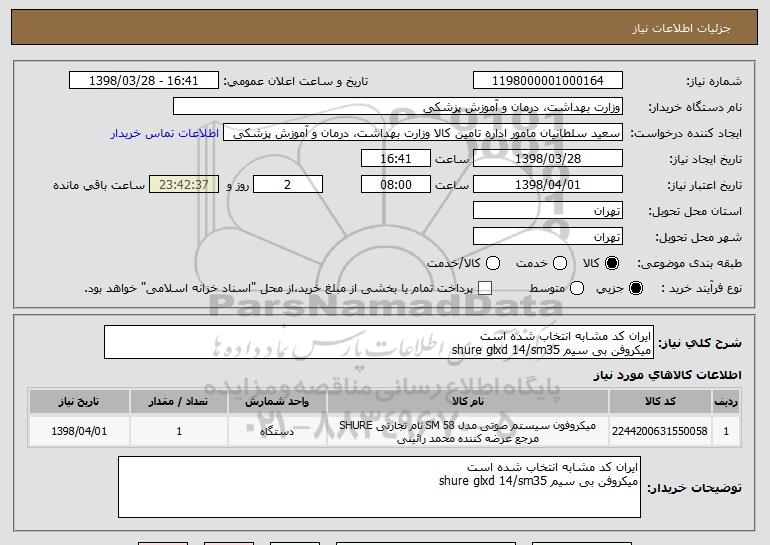The image size is (770, 545).
Task: Open the buyer contact information link
Action: pyautogui.click(x=165, y=133)
